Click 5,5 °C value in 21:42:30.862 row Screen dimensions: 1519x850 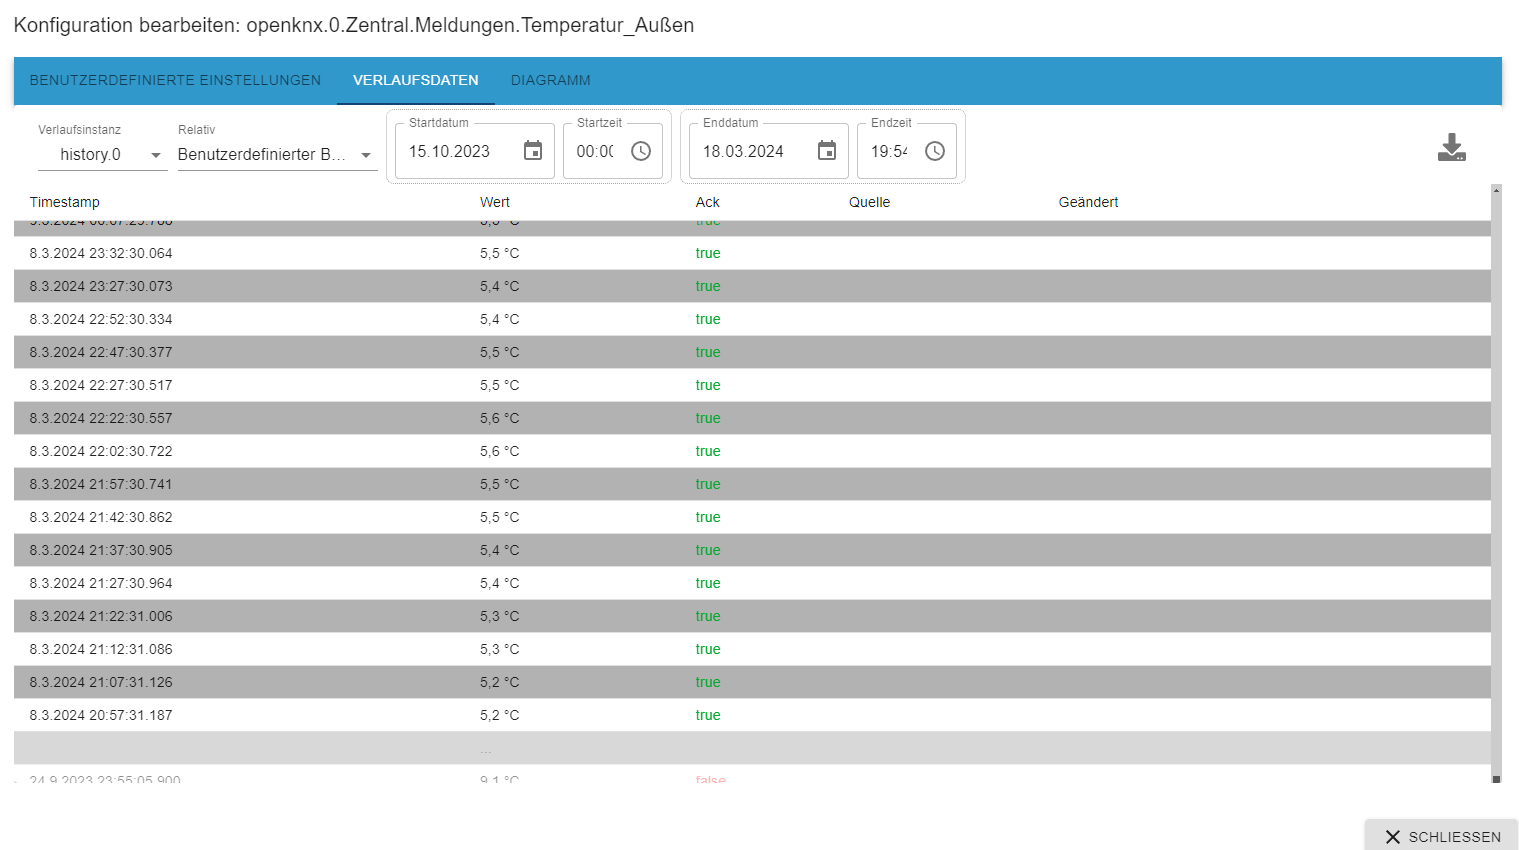(499, 517)
